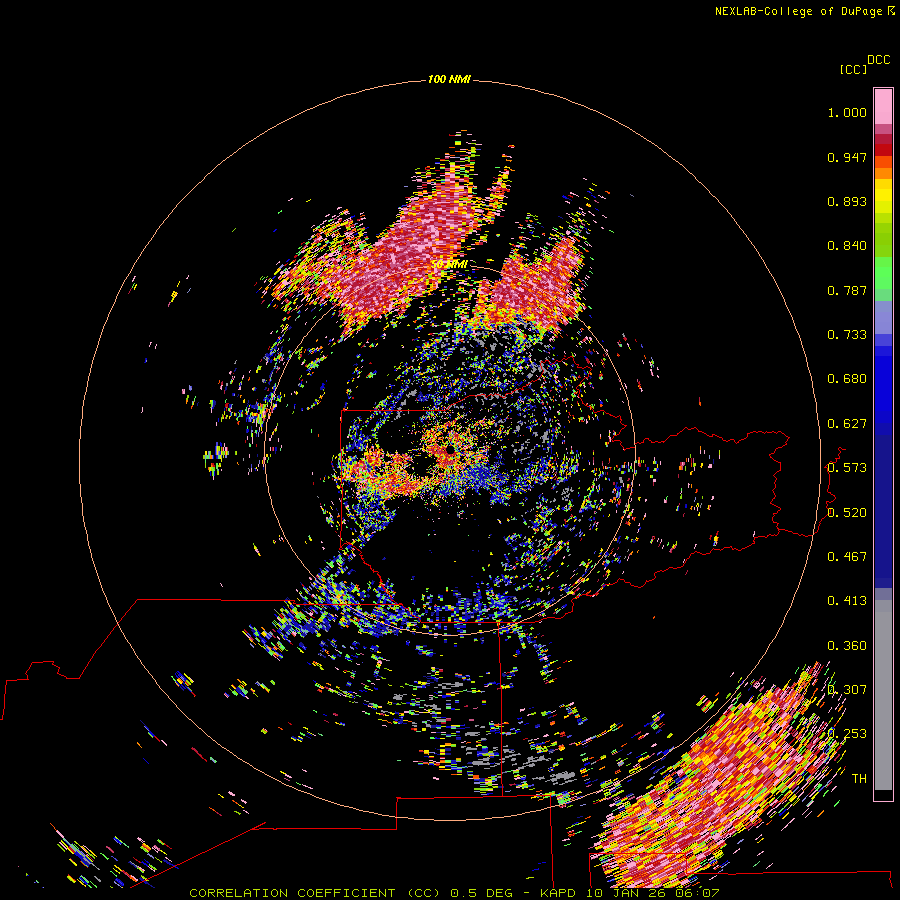900x900 pixels.
Task: Click the DCC legend header text
Action: click(x=878, y=60)
